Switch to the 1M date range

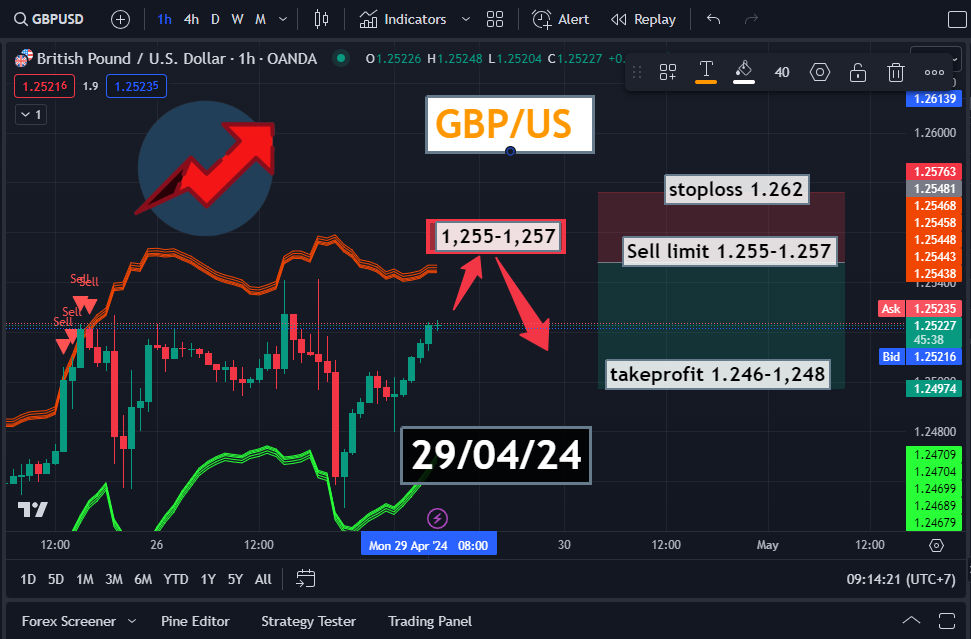(85, 579)
